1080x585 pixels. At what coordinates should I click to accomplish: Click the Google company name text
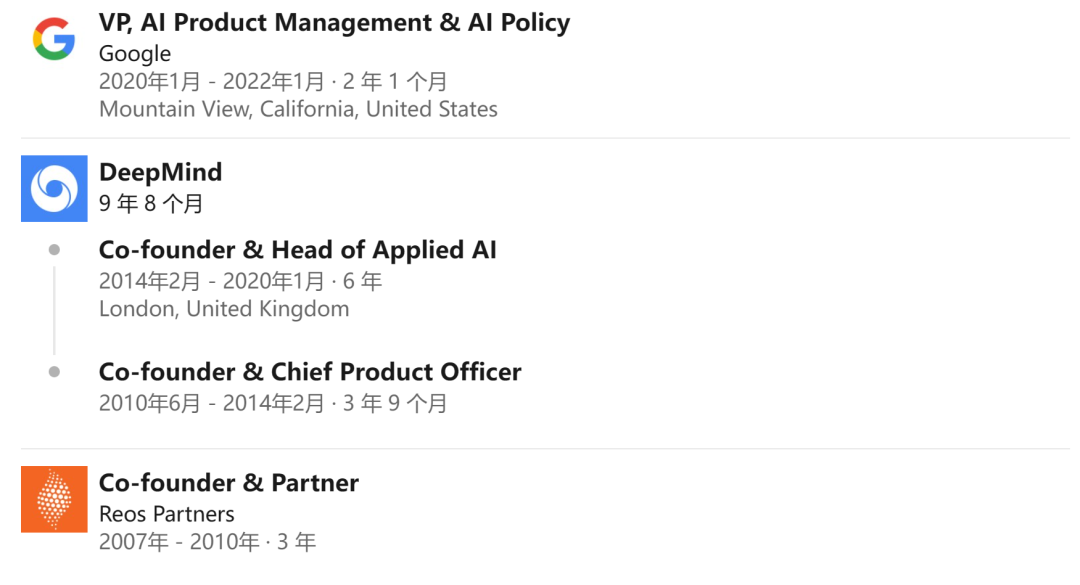pyautogui.click(x=135, y=54)
